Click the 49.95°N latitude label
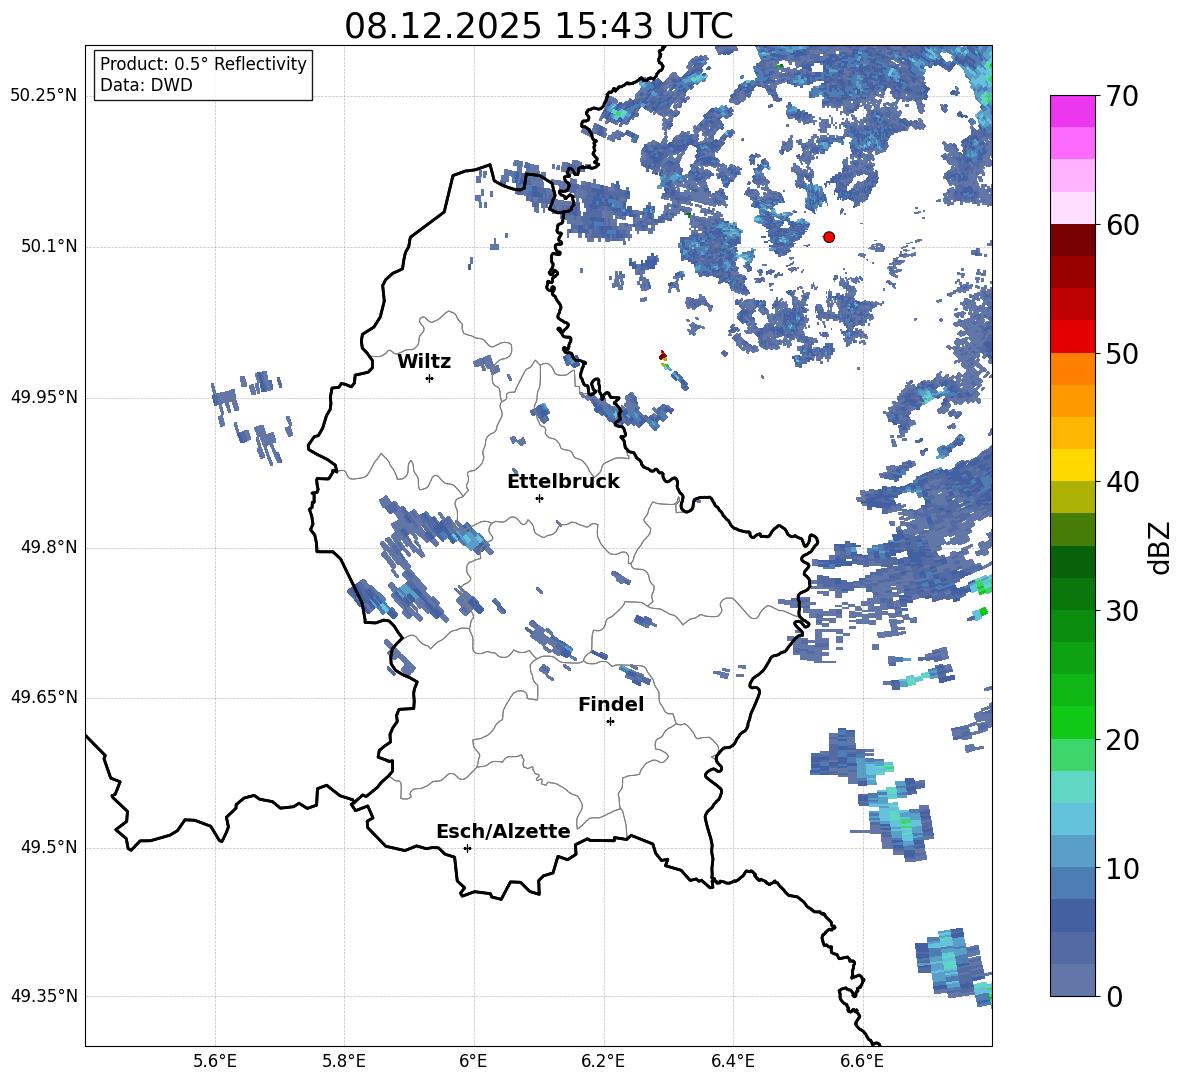Viewport: 1184px width, 1081px height. [x=44, y=397]
